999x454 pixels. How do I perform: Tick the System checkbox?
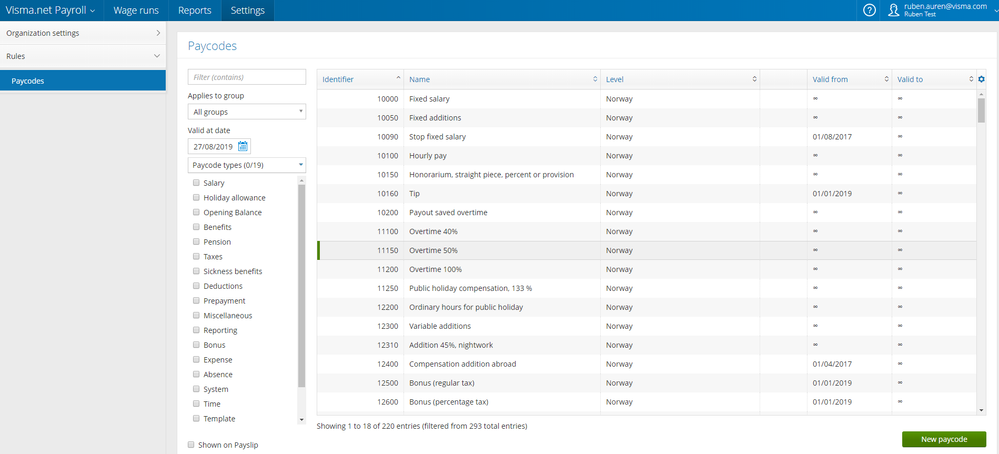(196, 388)
